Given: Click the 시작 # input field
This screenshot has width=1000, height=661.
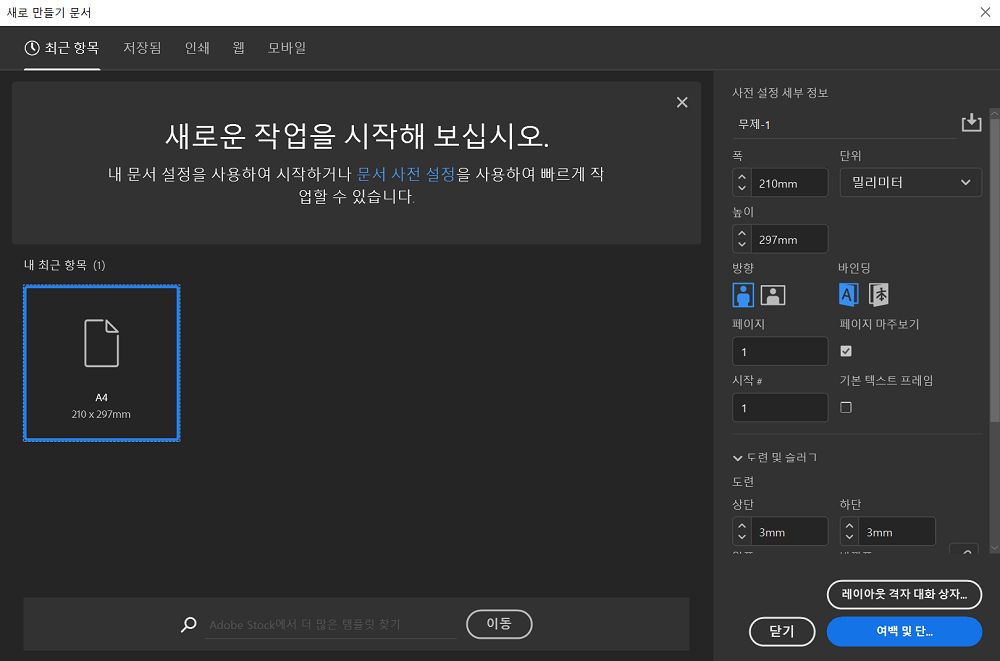Looking at the screenshot, I should (780, 408).
